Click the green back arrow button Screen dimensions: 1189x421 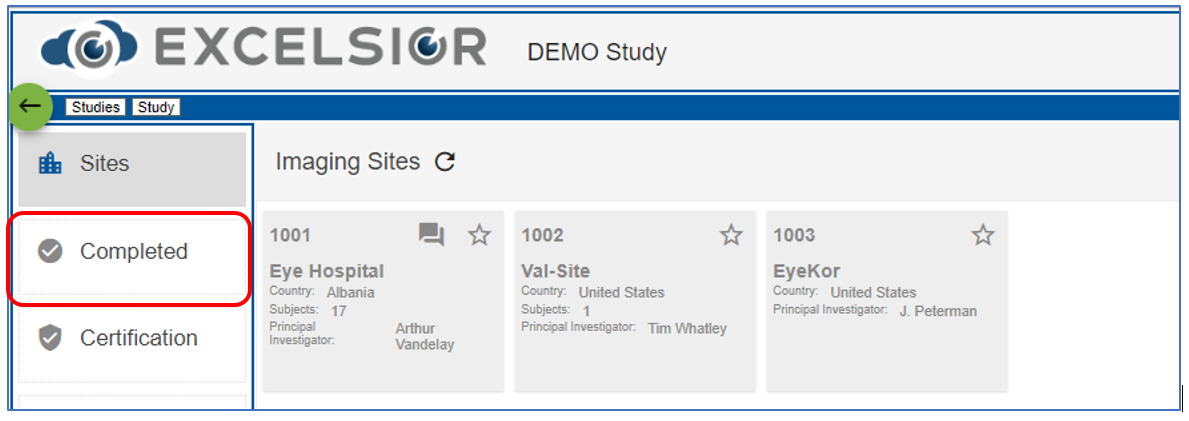pos(30,107)
